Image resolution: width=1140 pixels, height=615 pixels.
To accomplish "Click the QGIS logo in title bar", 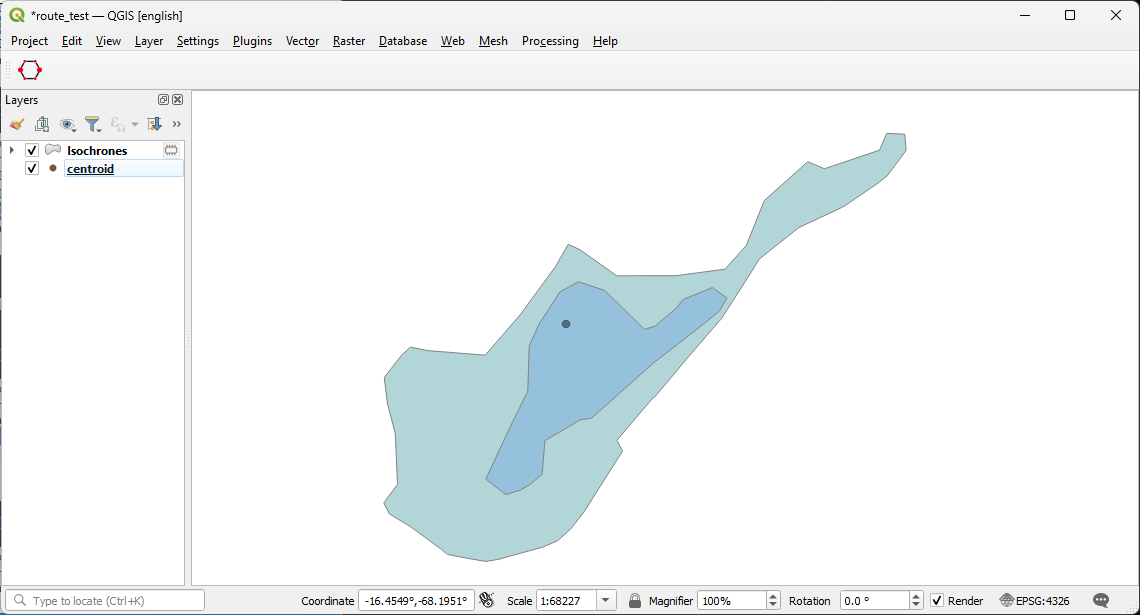I will point(17,15).
